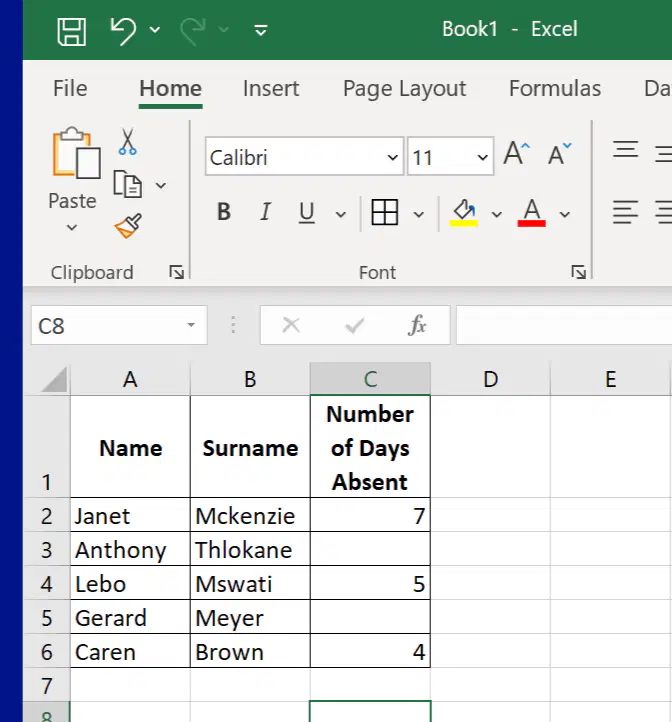
Task: Select row 4 header
Action: coord(47,583)
